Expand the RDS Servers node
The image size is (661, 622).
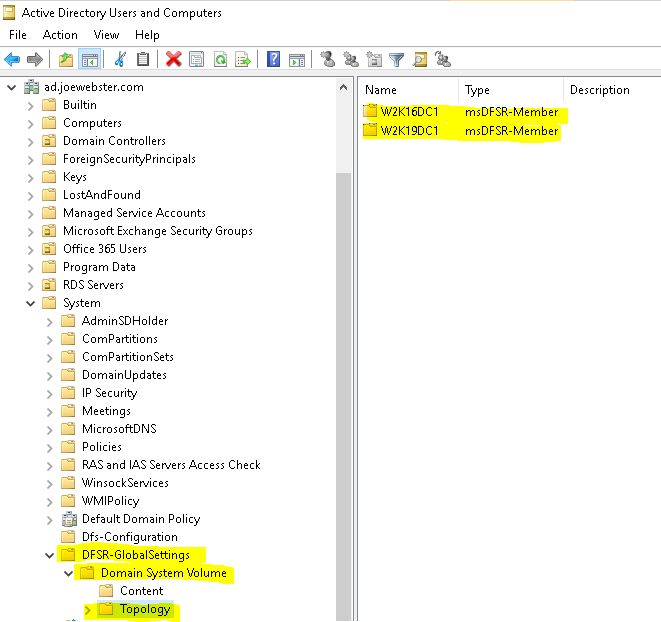(30, 285)
